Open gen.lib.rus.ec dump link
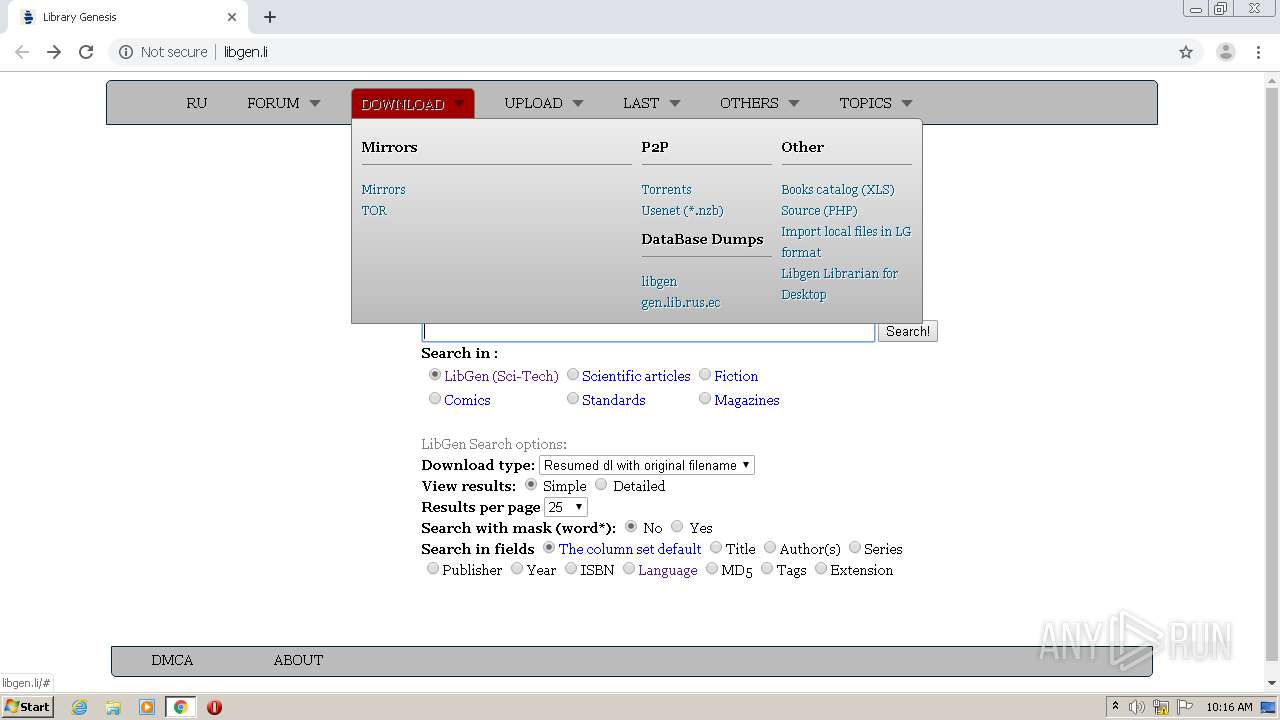The width and height of the screenshot is (1280, 720). click(681, 302)
